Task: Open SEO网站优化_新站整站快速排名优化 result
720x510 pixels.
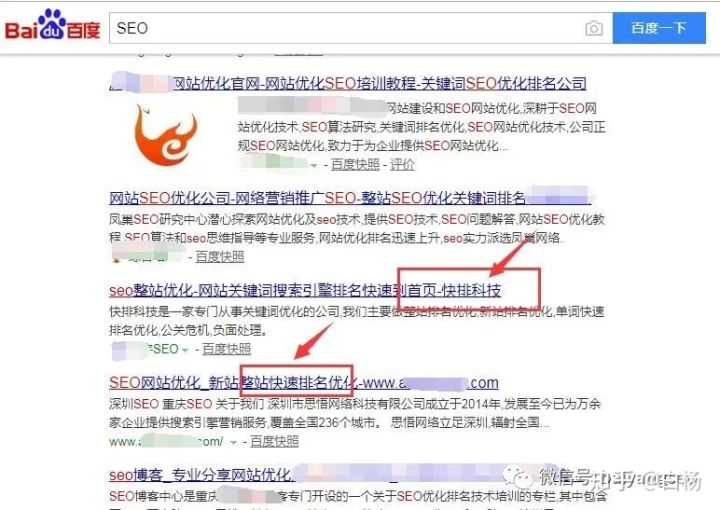Action: 304,382
